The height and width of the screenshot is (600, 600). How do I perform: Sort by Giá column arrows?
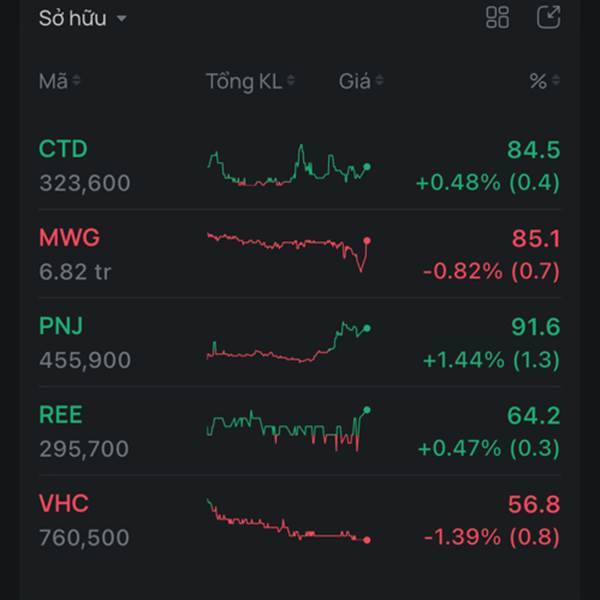(379, 82)
